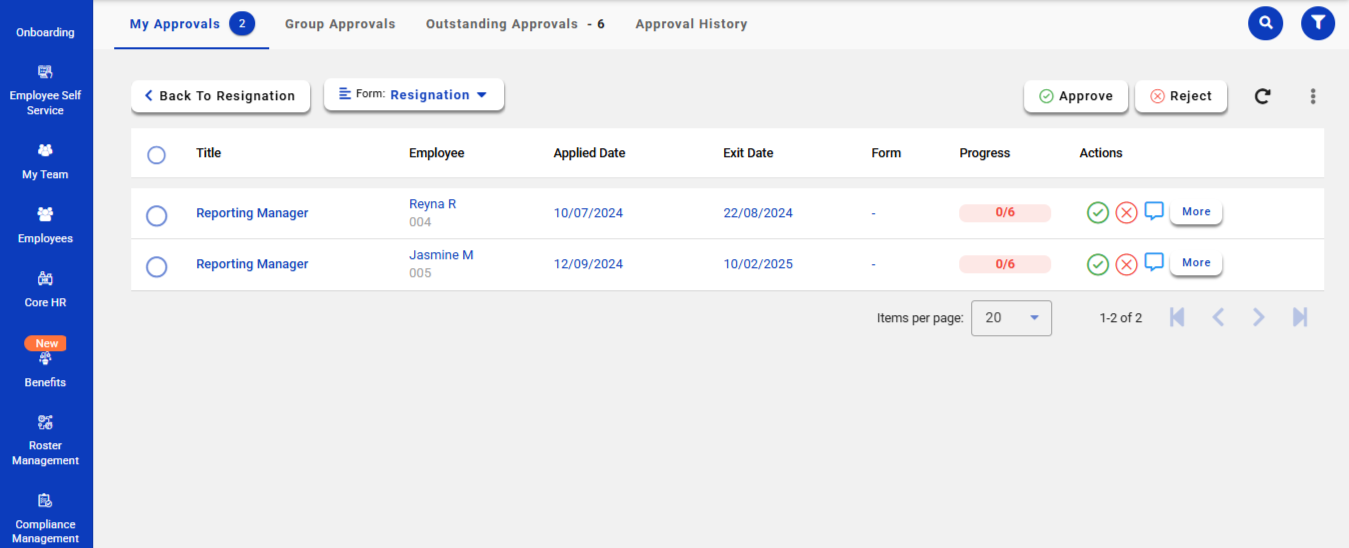
Task: Click the 0/6 progress bar for Reyna R
Action: [x=1005, y=212]
